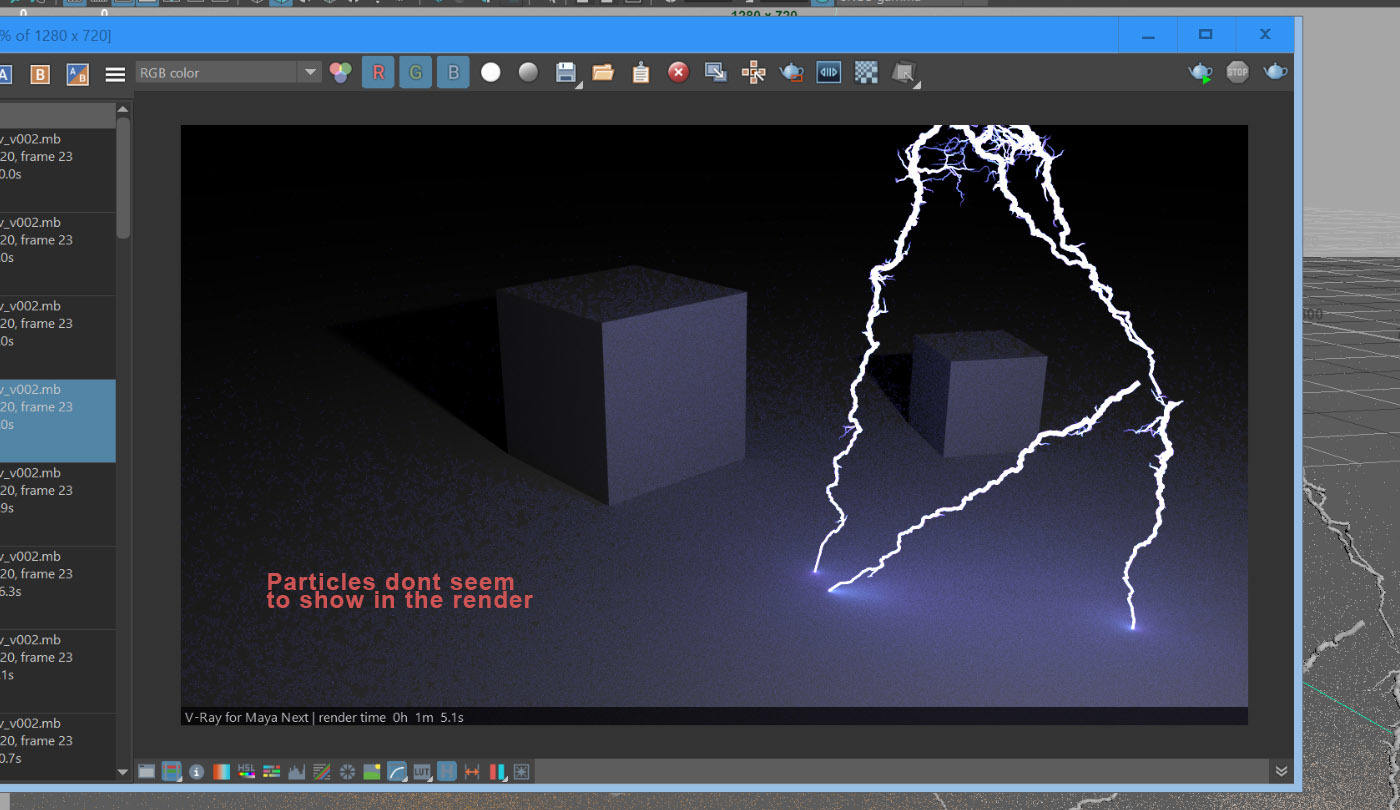This screenshot has height=810, width=1400.
Task: Show the corrections control window icon
Action: pyautogui.click(x=147, y=771)
